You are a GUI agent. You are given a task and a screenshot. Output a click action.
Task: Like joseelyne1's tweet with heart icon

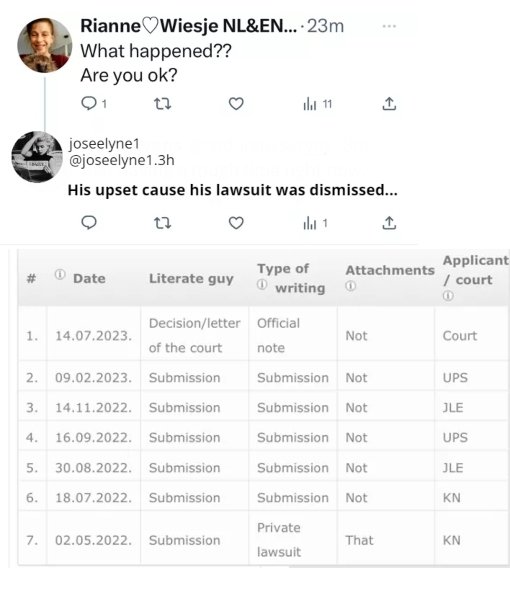[236, 223]
